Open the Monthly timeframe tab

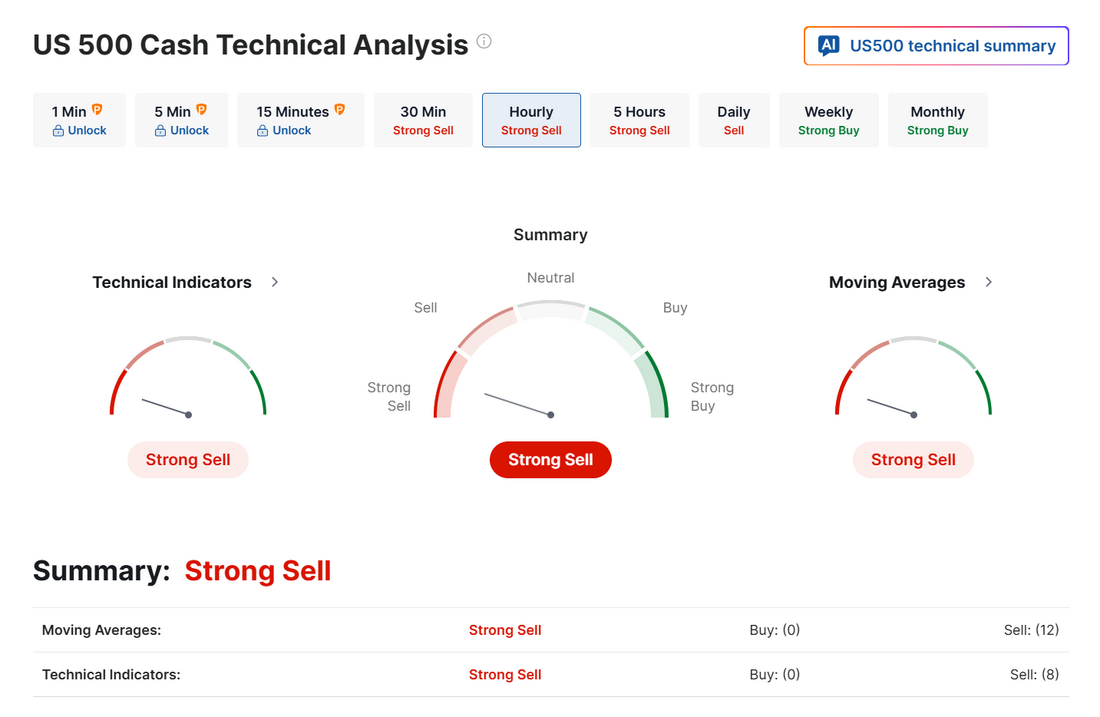[x=937, y=120]
